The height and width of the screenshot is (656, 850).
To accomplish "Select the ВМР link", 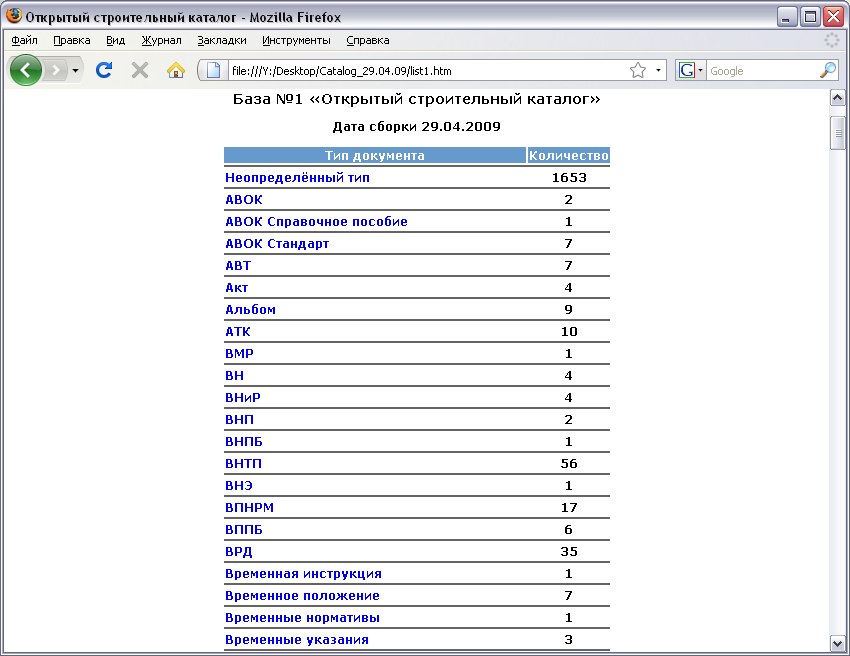I will pos(239,353).
